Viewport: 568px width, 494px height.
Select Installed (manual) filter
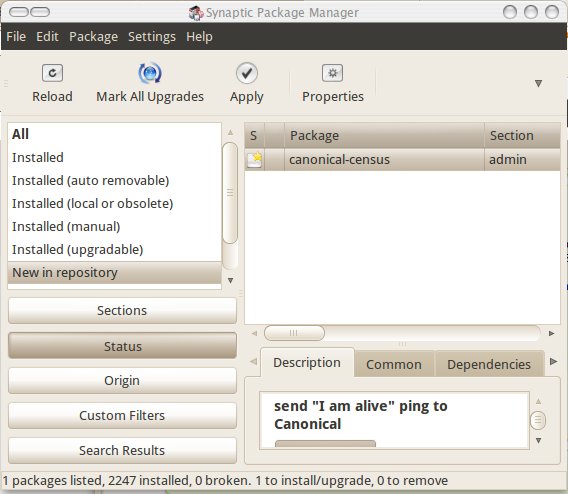click(x=114, y=226)
